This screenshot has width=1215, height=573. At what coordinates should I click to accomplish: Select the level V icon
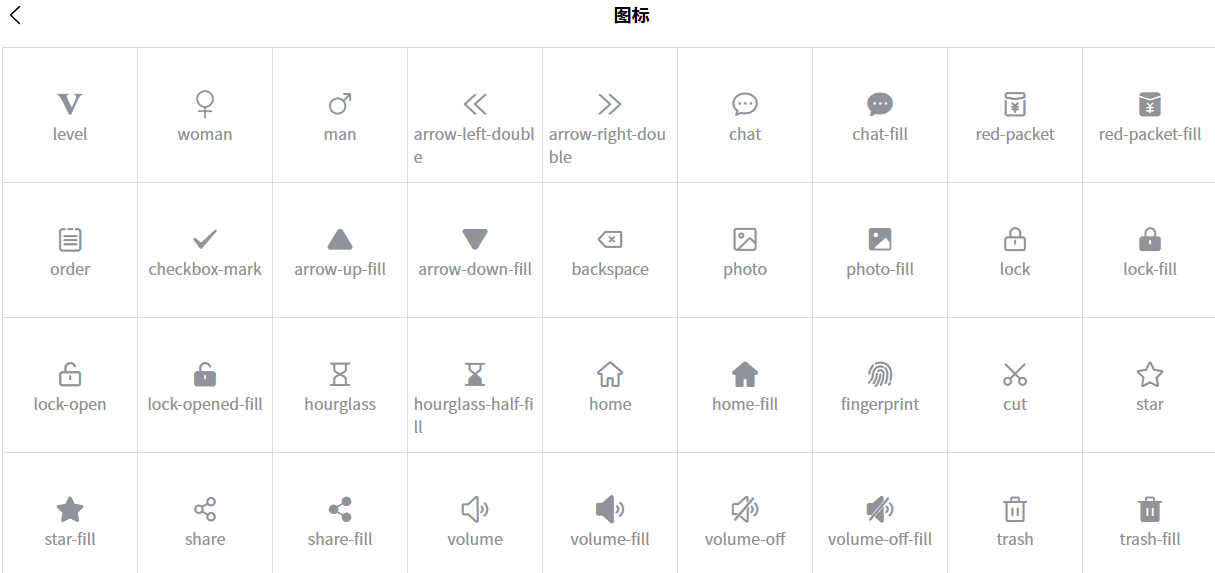(x=70, y=104)
